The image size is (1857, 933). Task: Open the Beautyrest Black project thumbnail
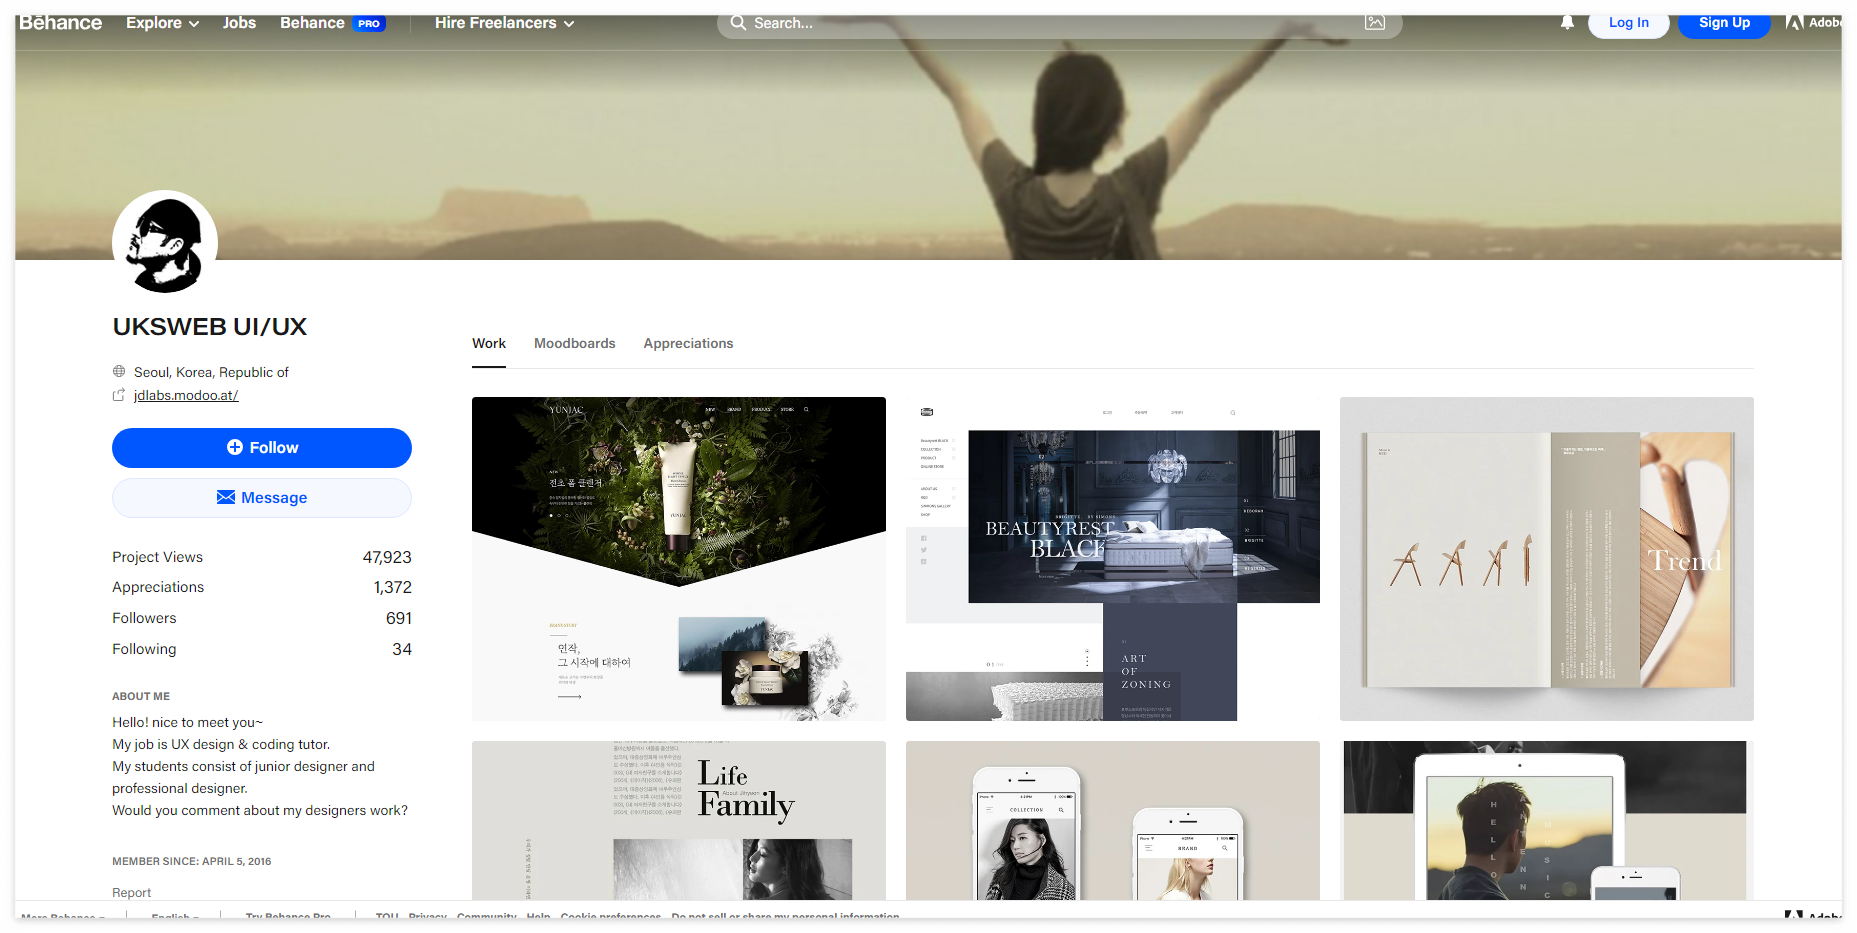[x=1113, y=559]
